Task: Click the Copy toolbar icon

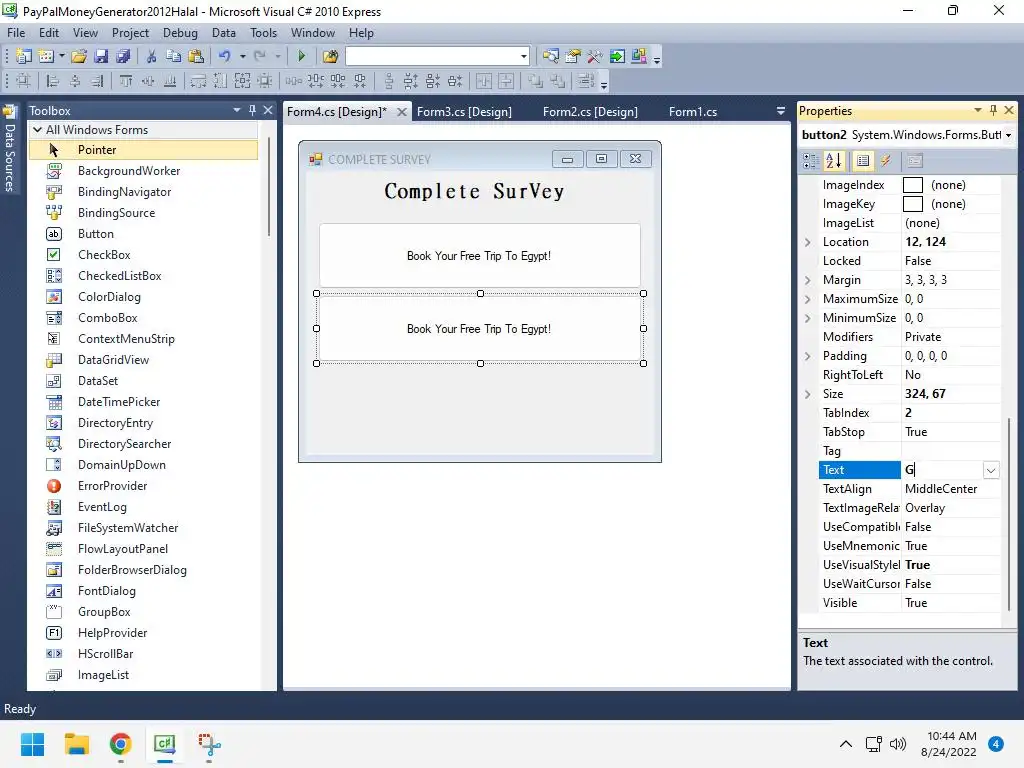Action: click(173, 57)
